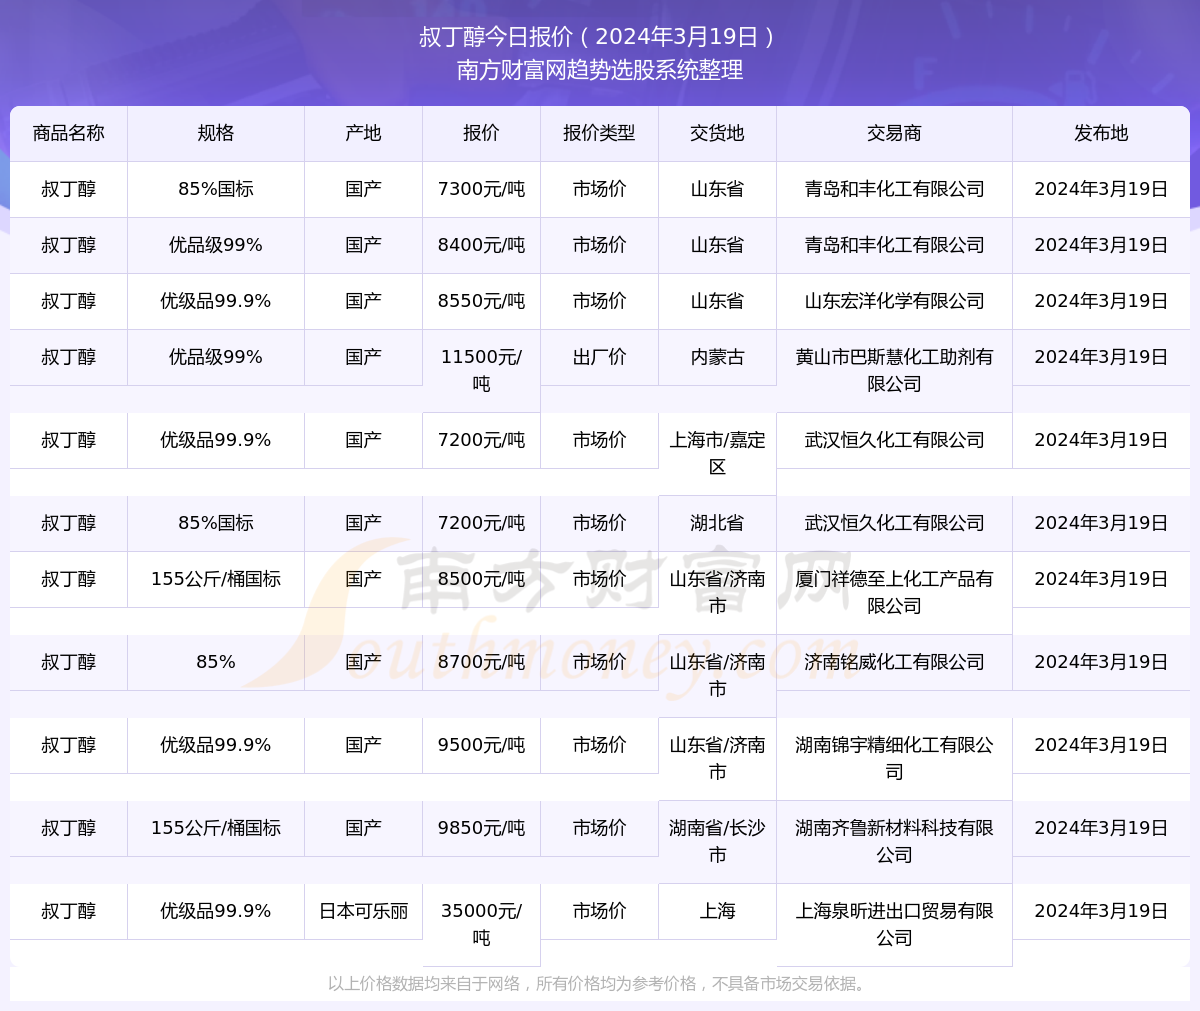The image size is (1200, 1011).
Task: Click 武汉恒久化工有限公司 in 上海市/嘉定区 row
Action: pyautogui.click(x=894, y=440)
